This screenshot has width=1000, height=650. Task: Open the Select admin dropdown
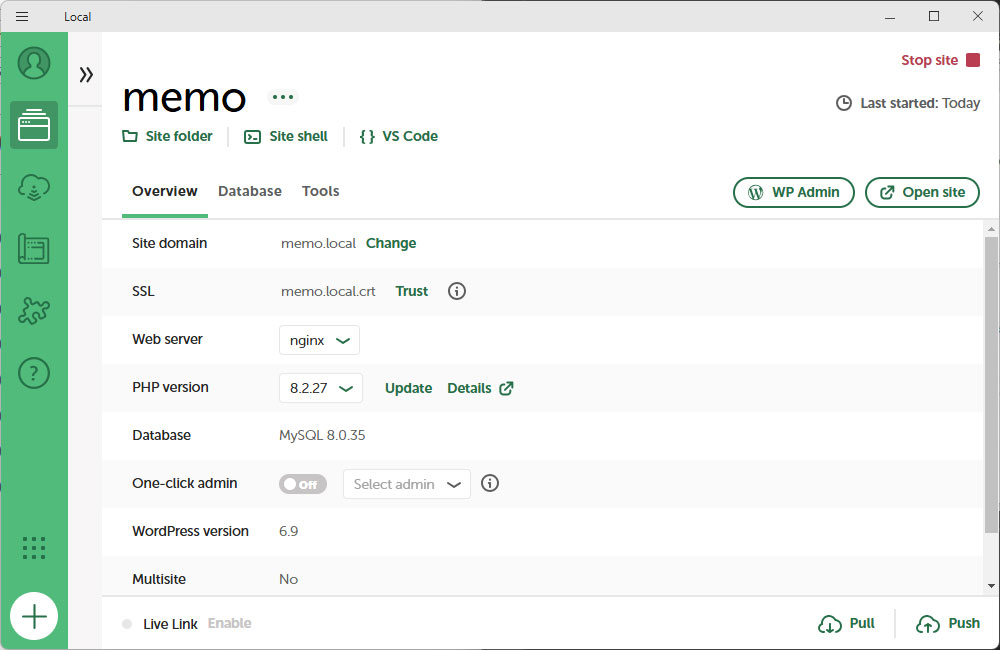(x=406, y=484)
